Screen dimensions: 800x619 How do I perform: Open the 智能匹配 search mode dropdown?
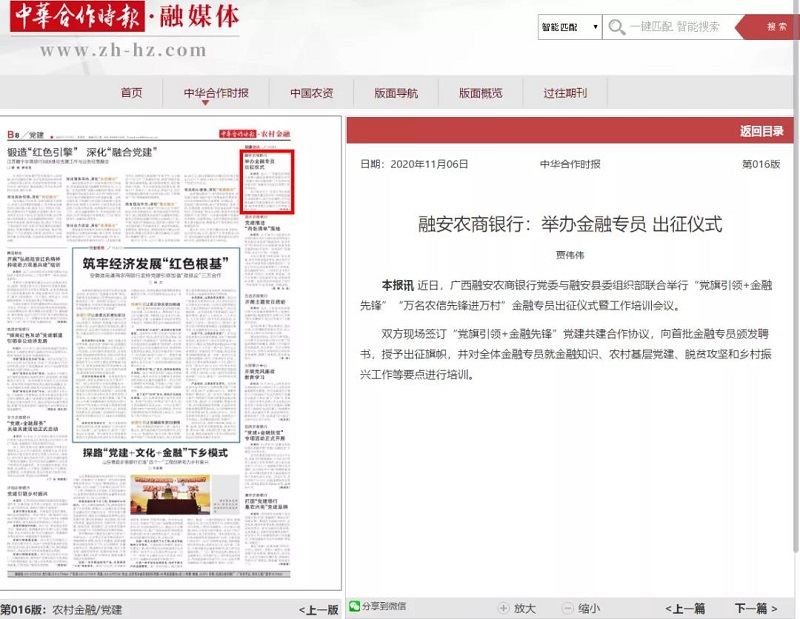point(569,27)
